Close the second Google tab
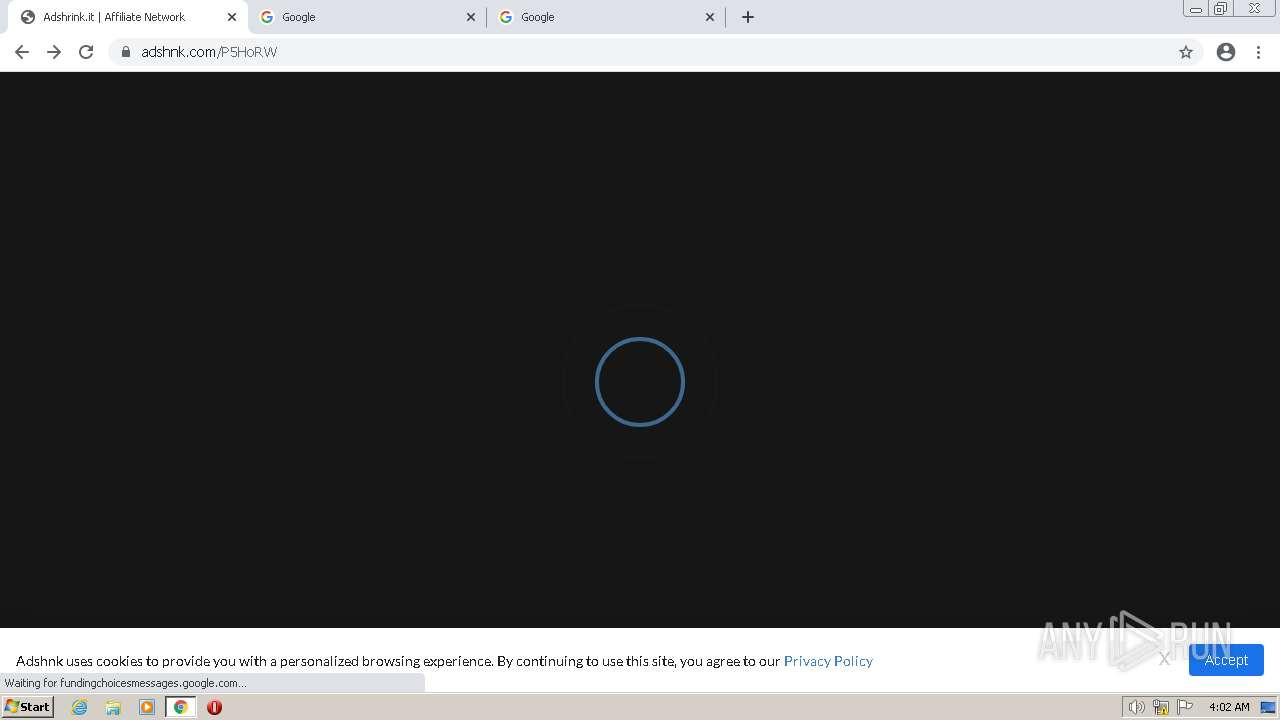 (x=710, y=17)
